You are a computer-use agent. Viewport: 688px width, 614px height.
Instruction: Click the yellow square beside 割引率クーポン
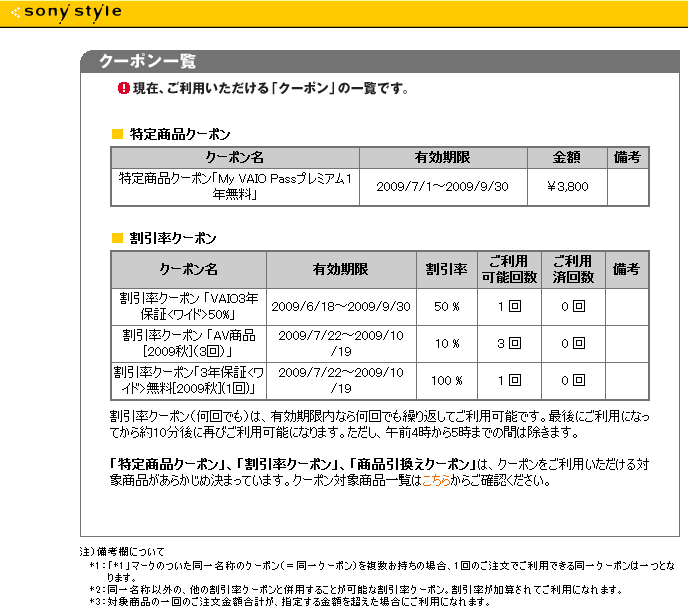118,238
